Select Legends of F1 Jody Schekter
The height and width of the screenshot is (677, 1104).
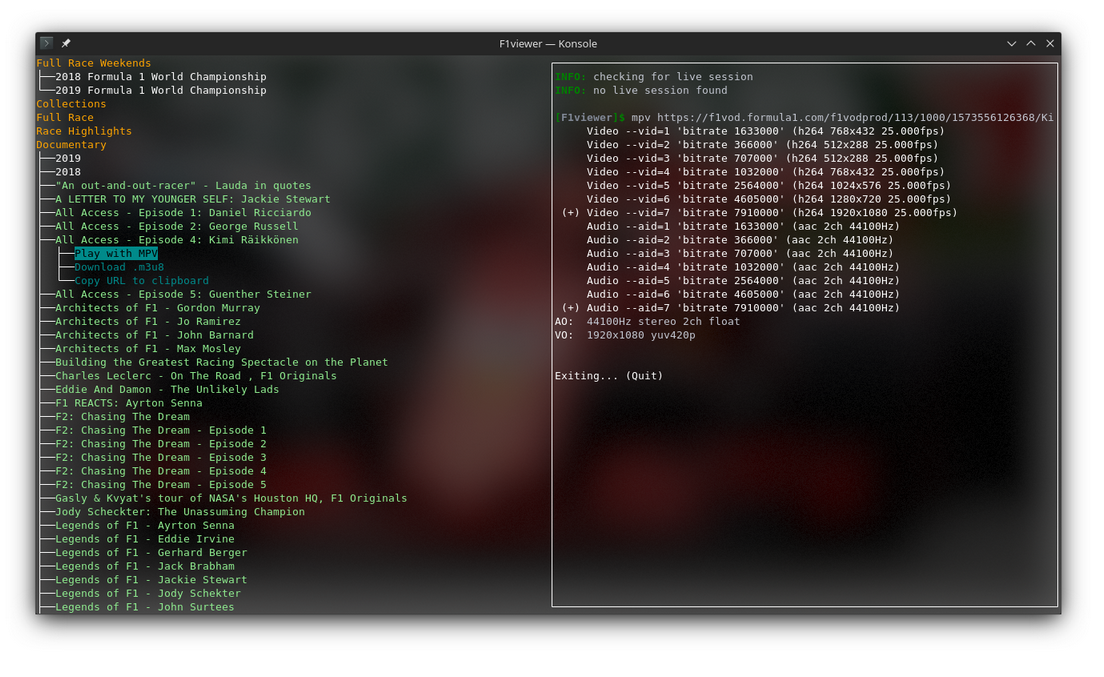[x=148, y=594]
